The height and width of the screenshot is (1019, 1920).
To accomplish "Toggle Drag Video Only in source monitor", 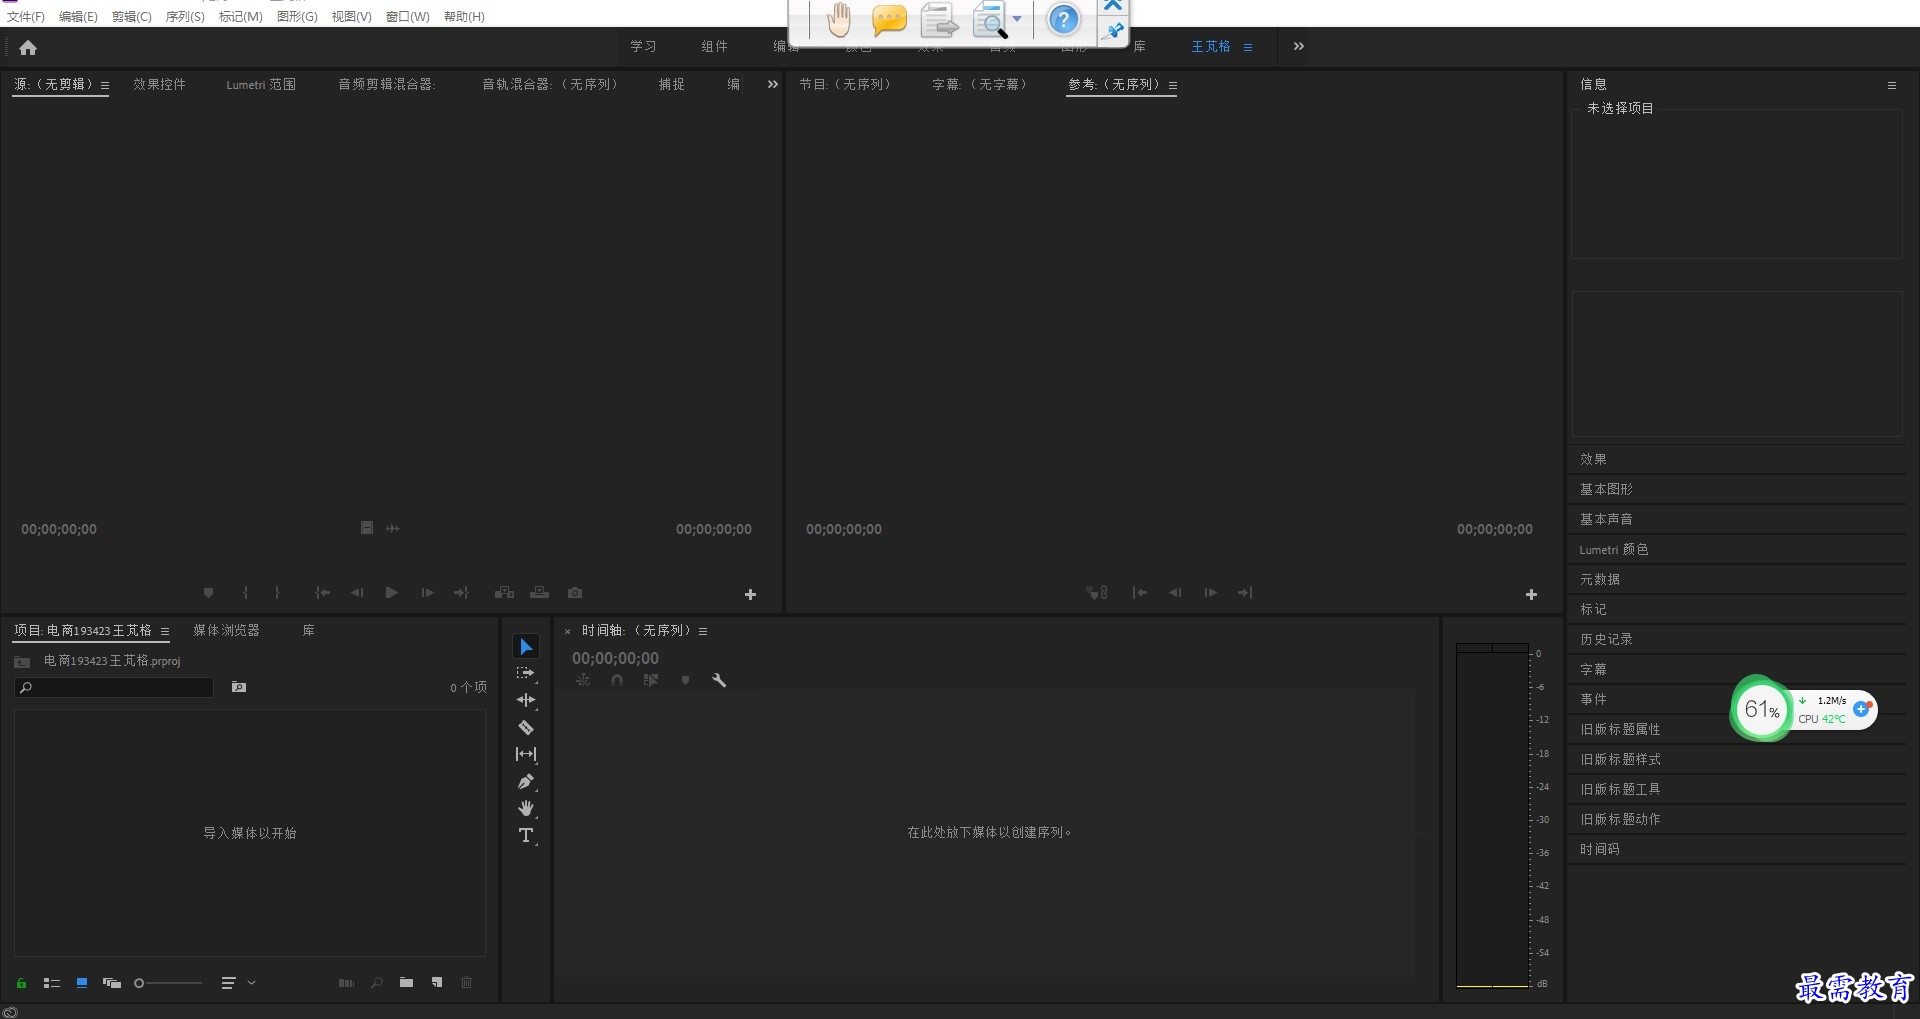I will pos(367,528).
